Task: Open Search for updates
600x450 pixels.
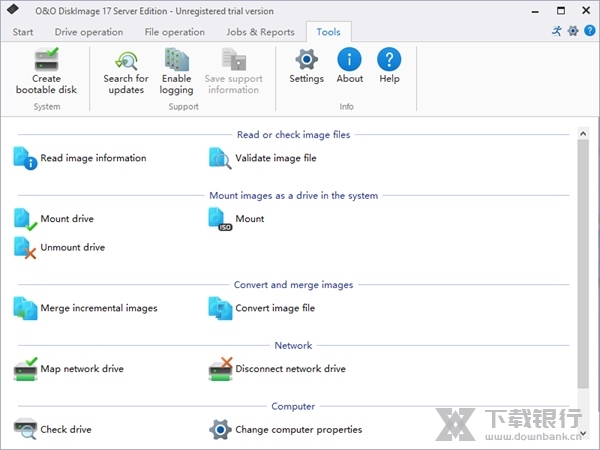Action: tap(125, 61)
